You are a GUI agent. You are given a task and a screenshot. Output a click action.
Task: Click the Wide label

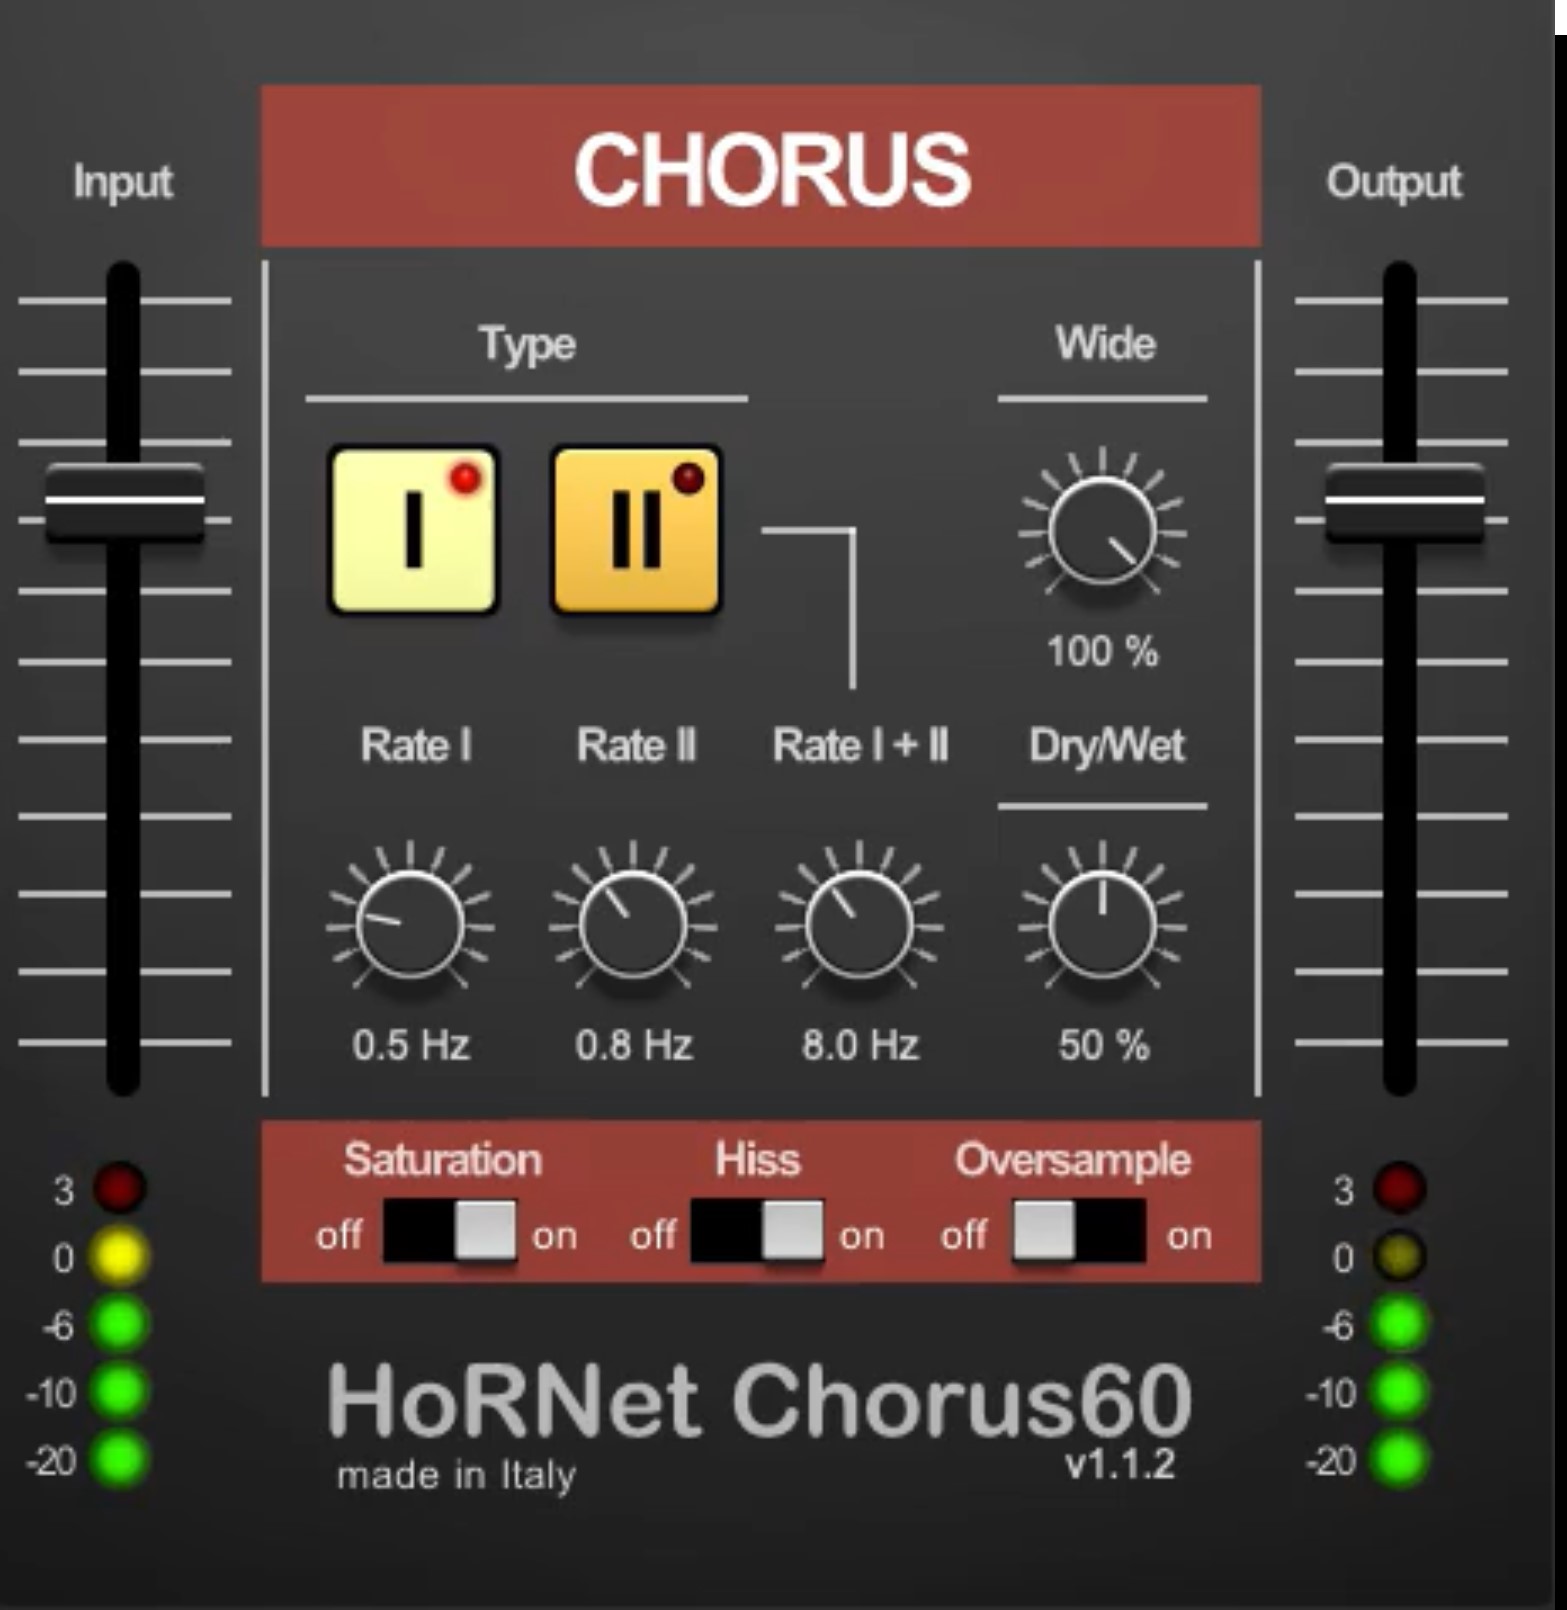click(1105, 343)
